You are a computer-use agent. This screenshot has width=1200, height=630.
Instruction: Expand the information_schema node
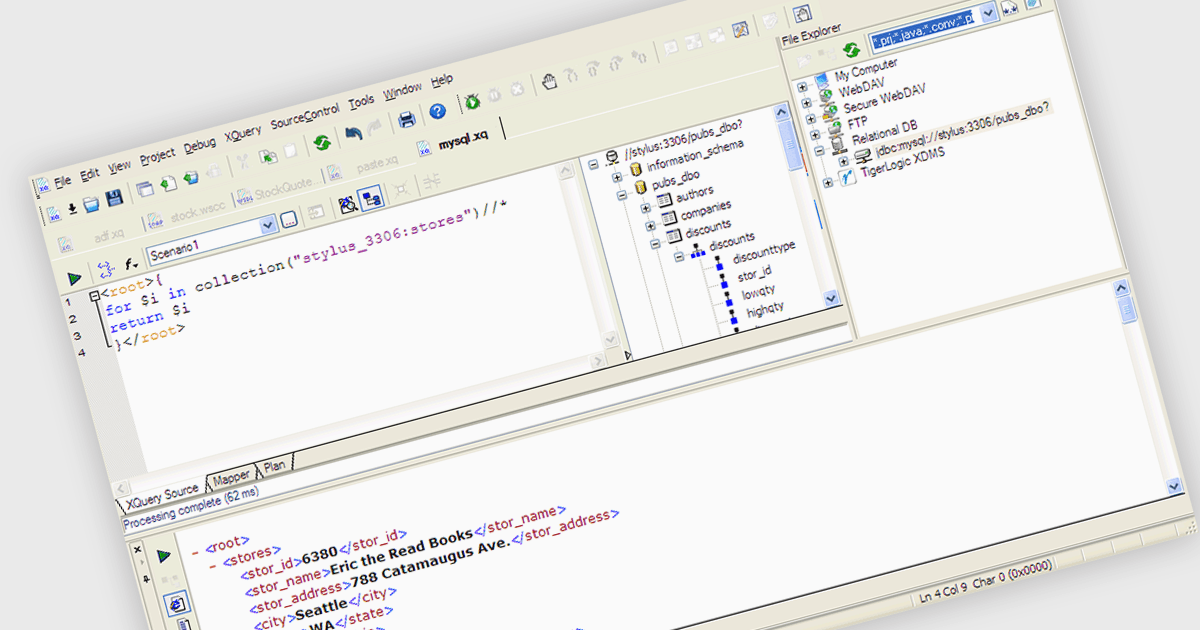pos(617,177)
